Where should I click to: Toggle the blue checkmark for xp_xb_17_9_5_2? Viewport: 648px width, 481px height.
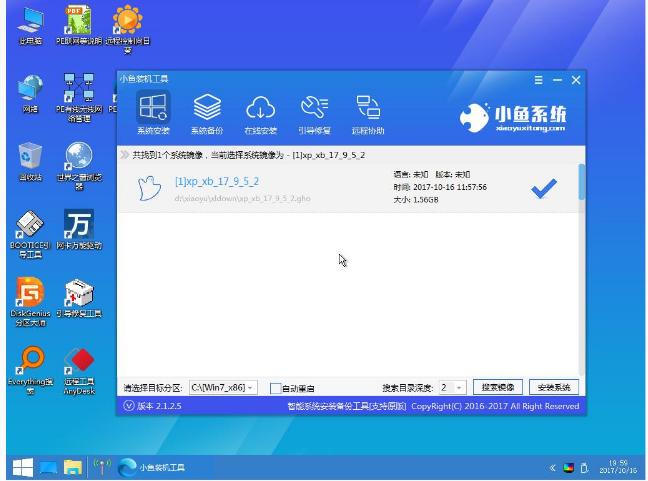coord(543,188)
